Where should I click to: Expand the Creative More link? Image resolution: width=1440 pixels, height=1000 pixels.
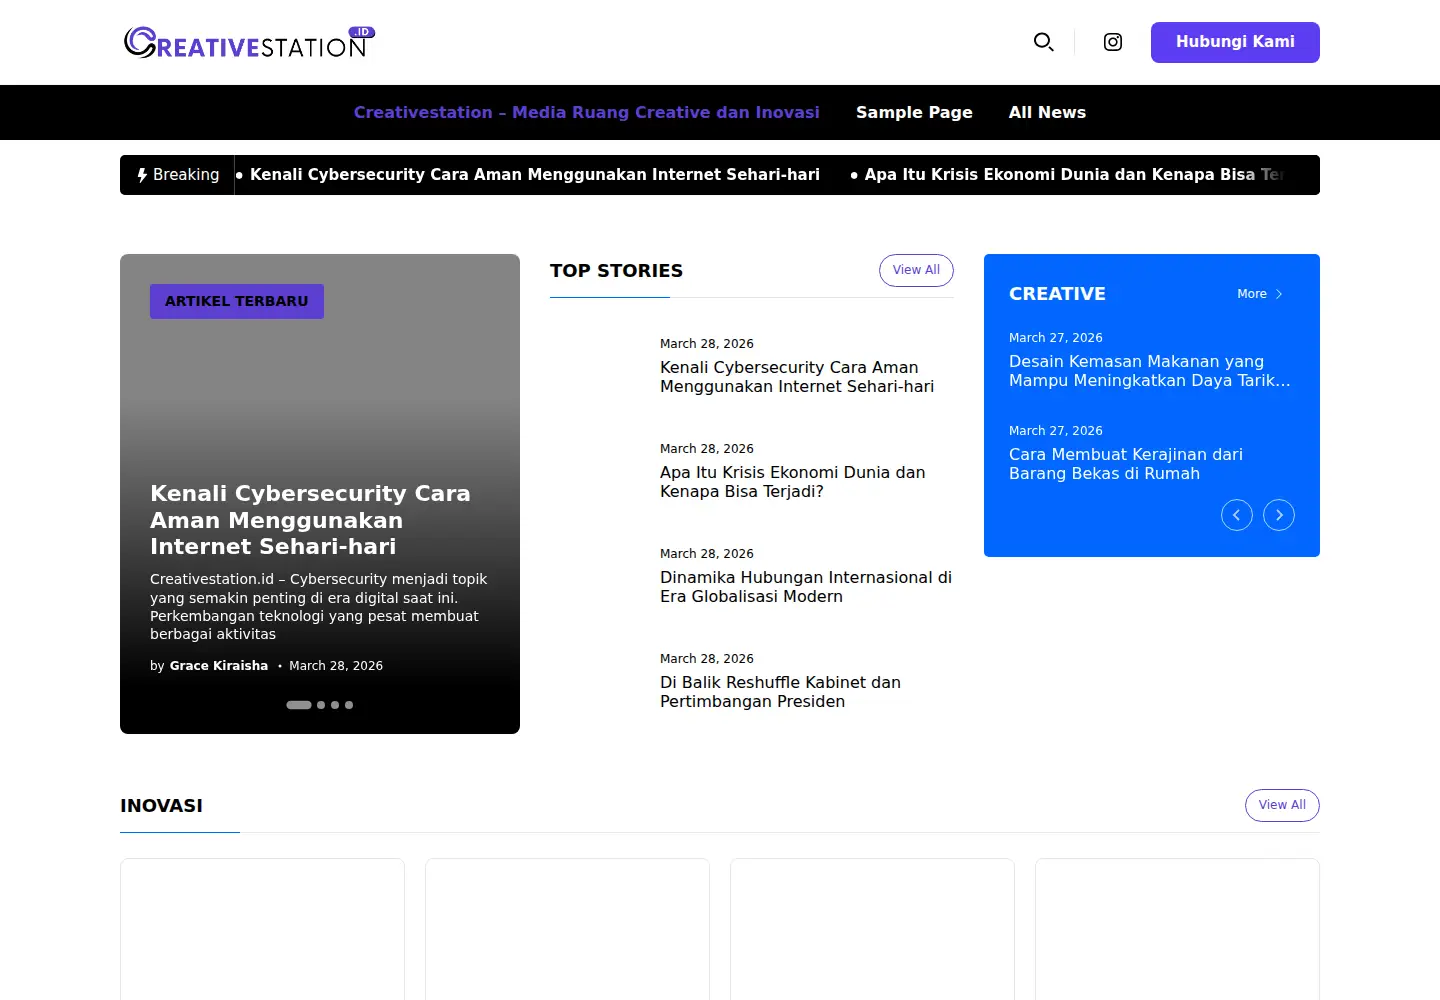(1260, 294)
